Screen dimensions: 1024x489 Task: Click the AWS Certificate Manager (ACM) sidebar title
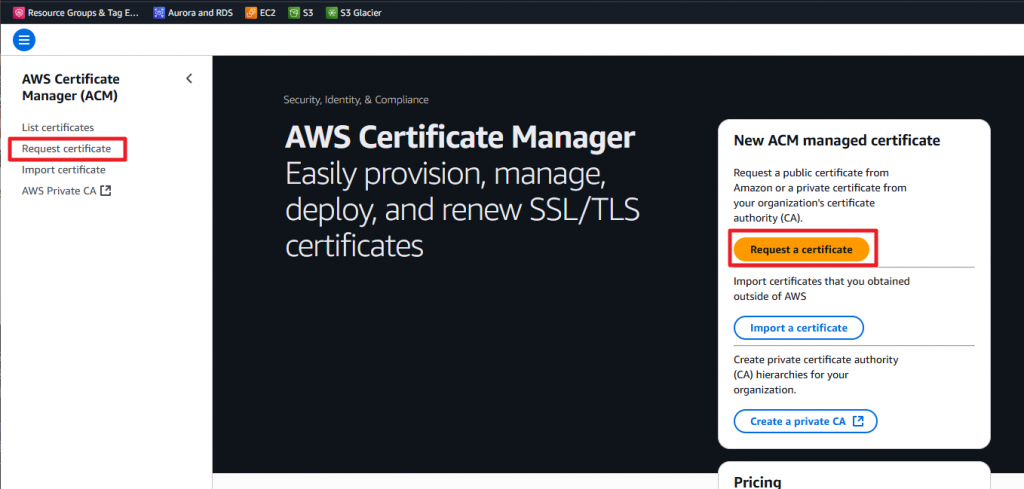click(x=71, y=87)
